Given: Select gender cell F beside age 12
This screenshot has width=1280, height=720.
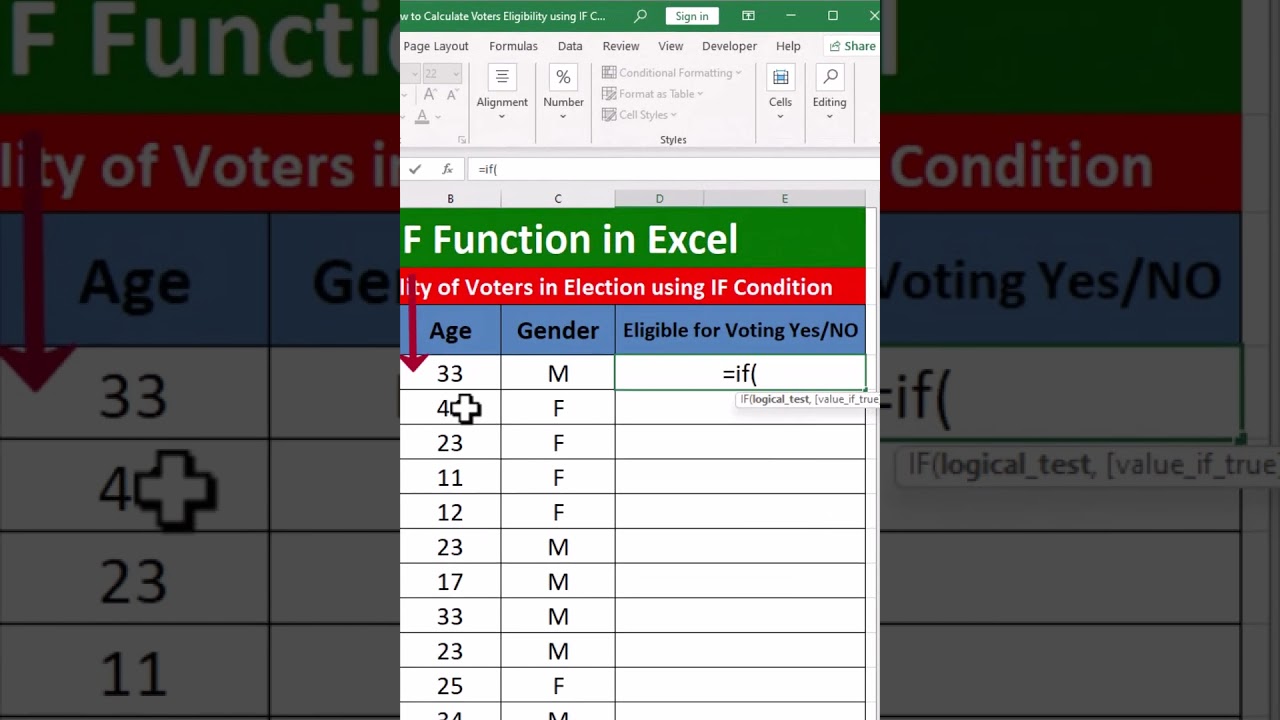Looking at the screenshot, I should point(558,512).
